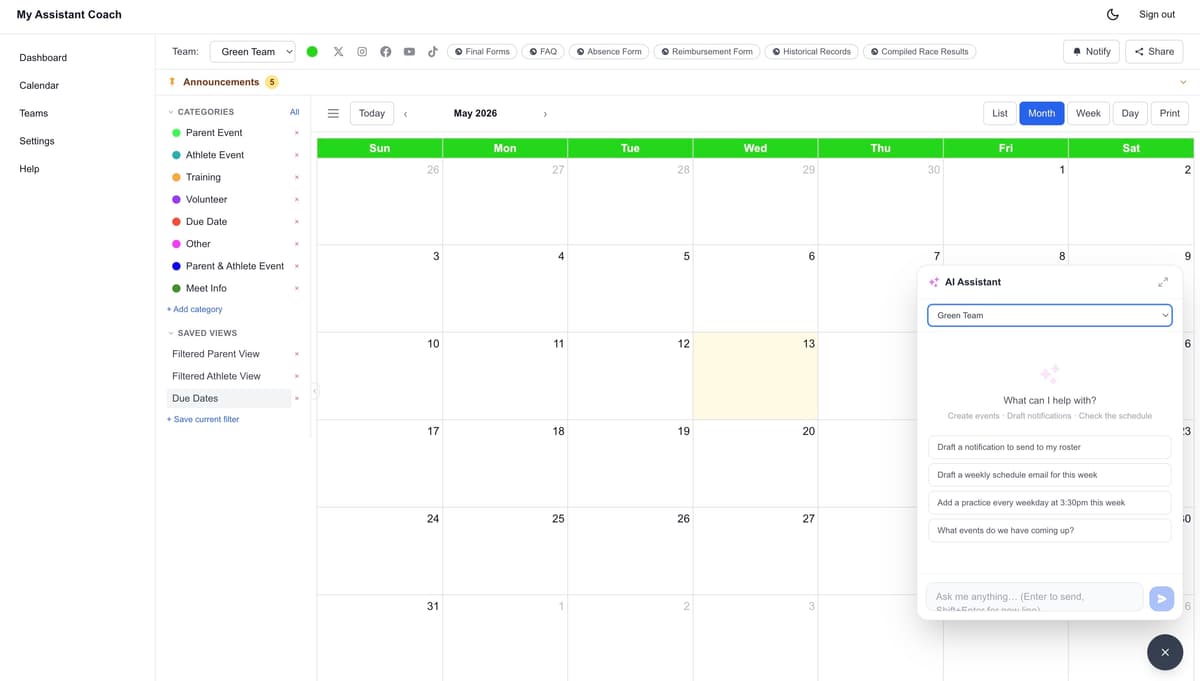
Task: Remove the Athlete Event category
Action: point(297,155)
